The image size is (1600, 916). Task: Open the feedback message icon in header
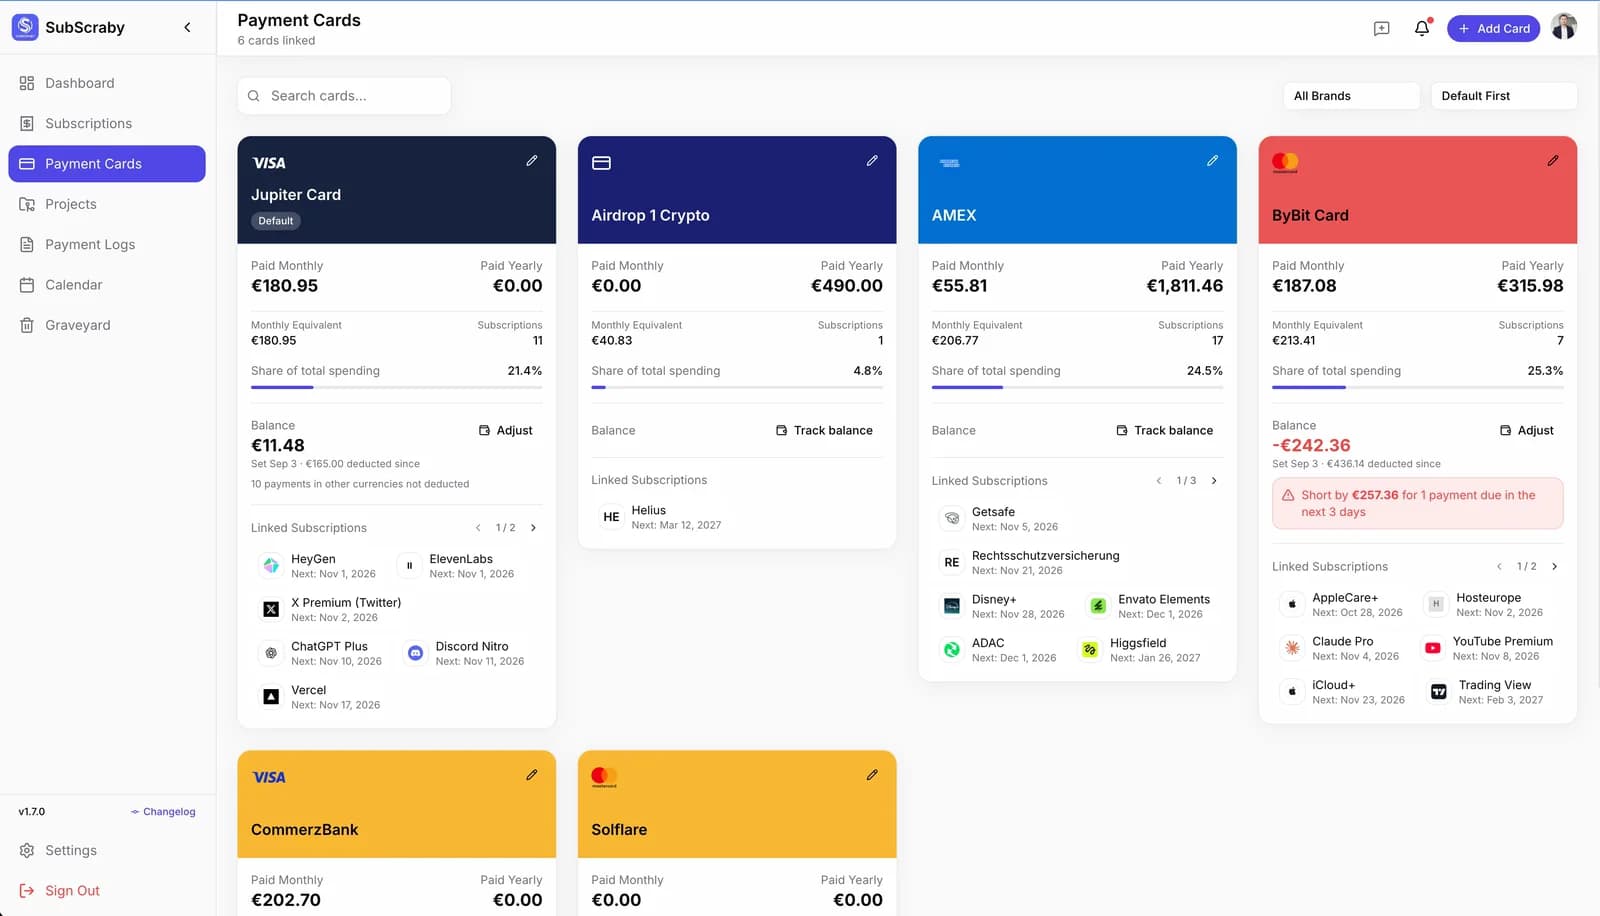[1382, 28]
